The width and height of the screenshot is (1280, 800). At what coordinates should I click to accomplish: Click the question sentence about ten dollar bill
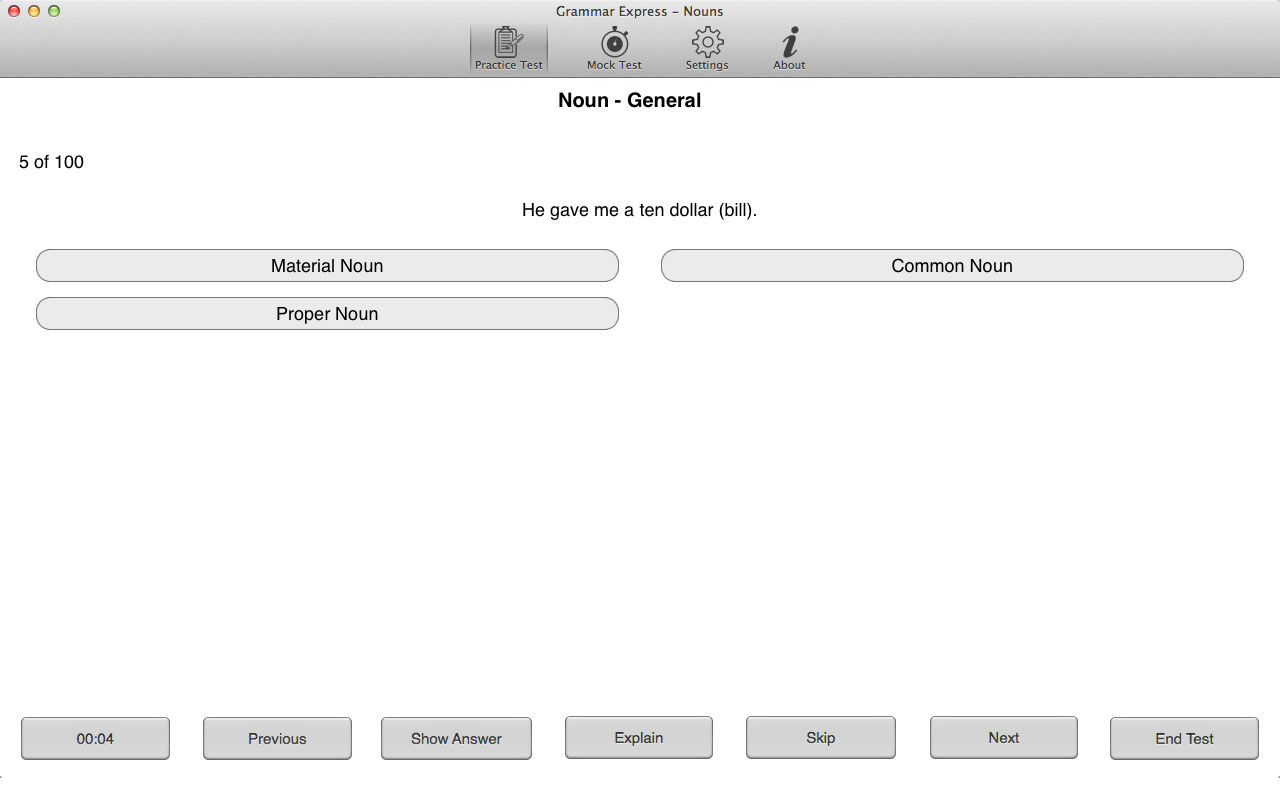(639, 210)
